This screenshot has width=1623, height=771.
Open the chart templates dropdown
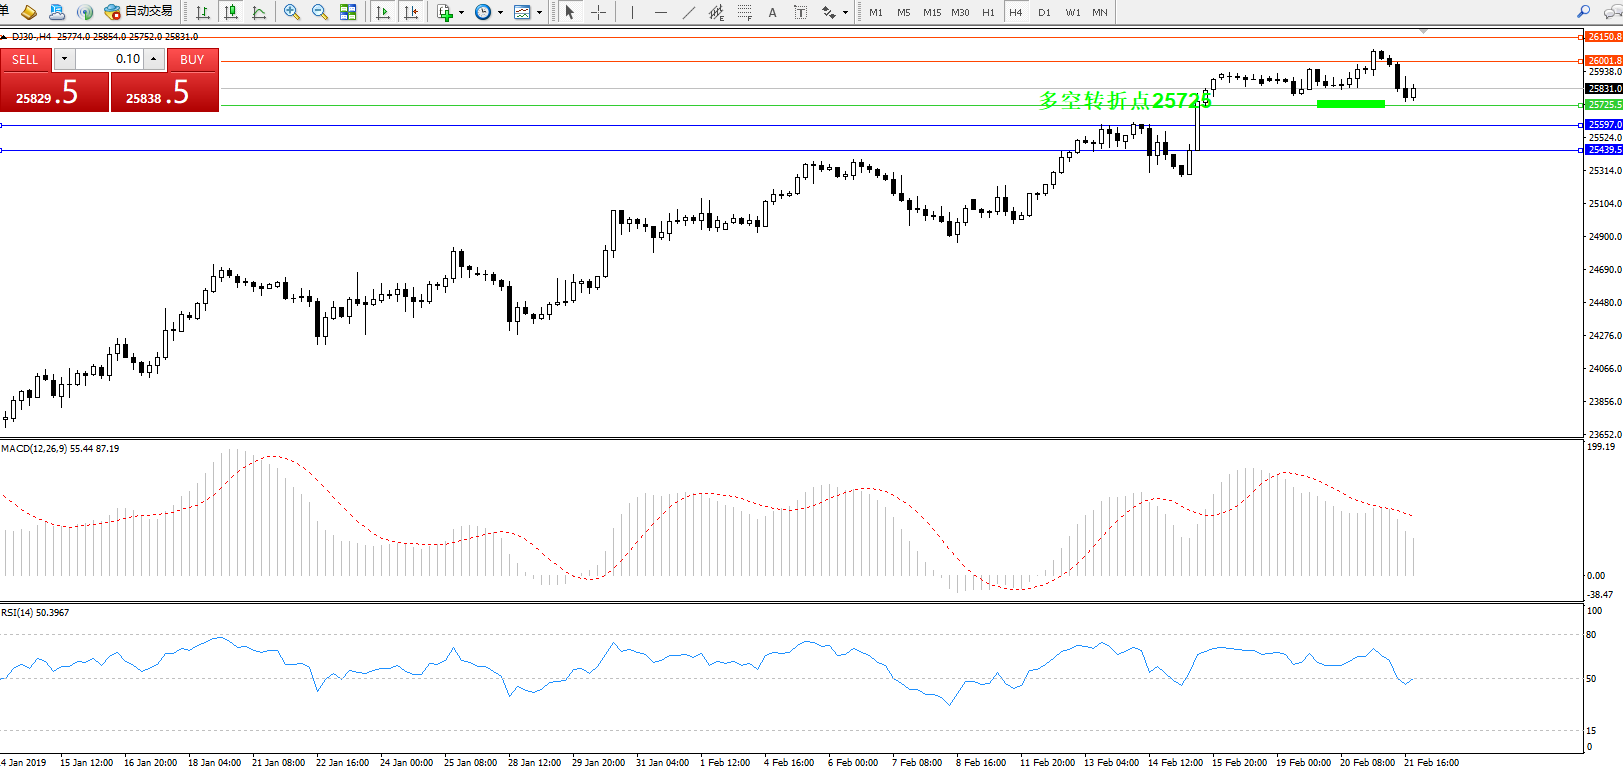(x=539, y=12)
